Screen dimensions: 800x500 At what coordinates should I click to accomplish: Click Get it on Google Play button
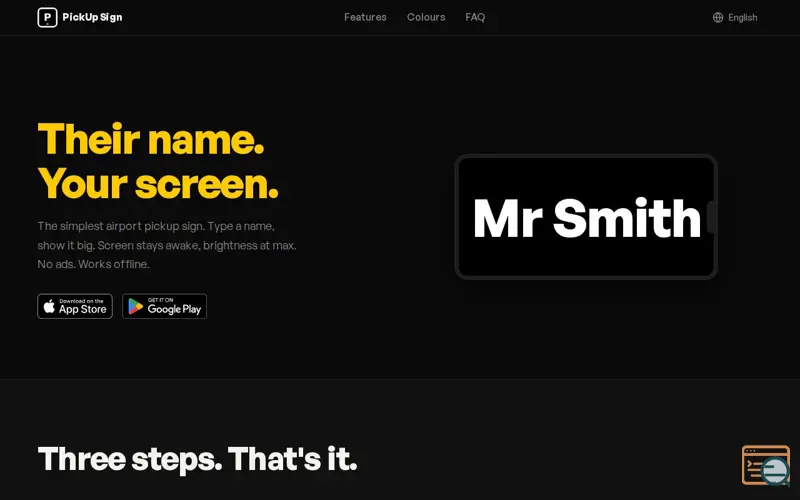[164, 306]
